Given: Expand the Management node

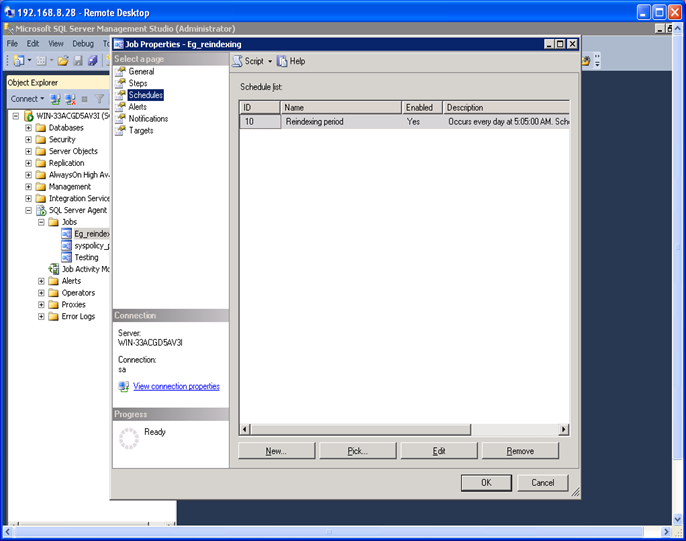Looking at the screenshot, I should click(28, 187).
